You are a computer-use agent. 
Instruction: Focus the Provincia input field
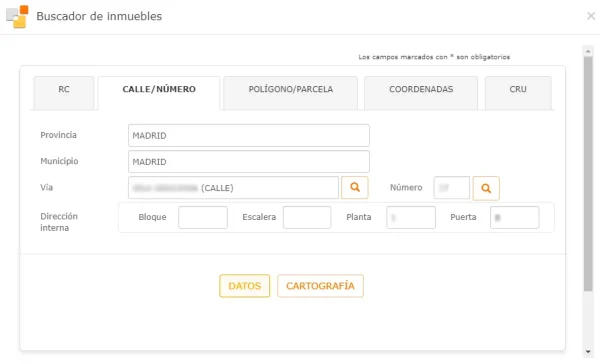point(249,135)
